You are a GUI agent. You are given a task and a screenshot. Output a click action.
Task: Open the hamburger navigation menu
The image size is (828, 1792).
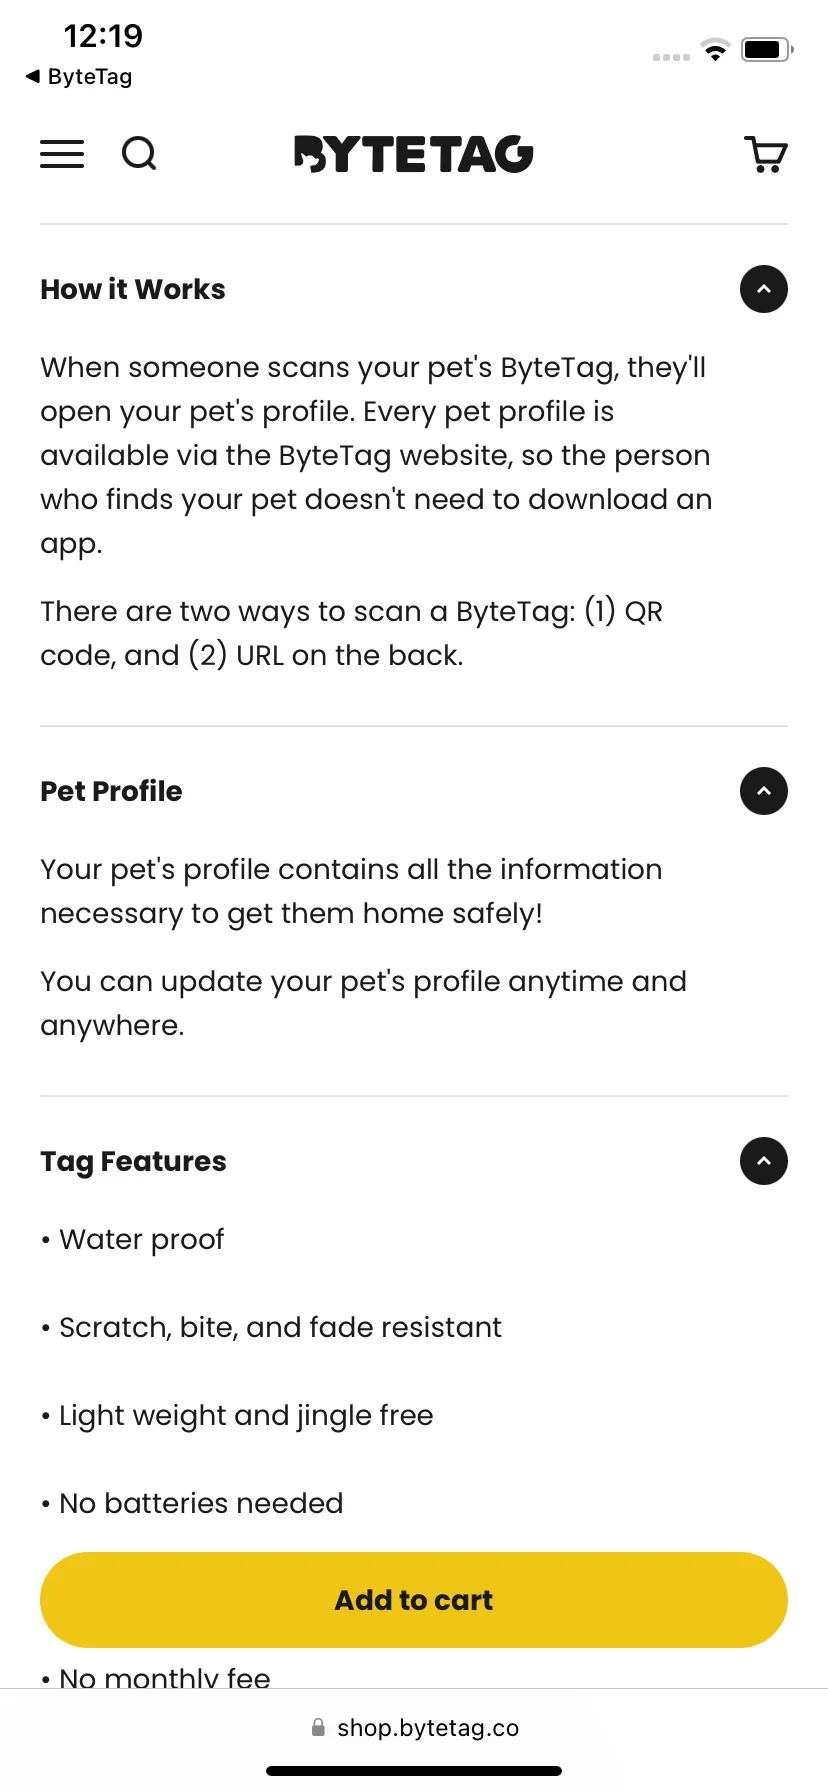coord(62,154)
